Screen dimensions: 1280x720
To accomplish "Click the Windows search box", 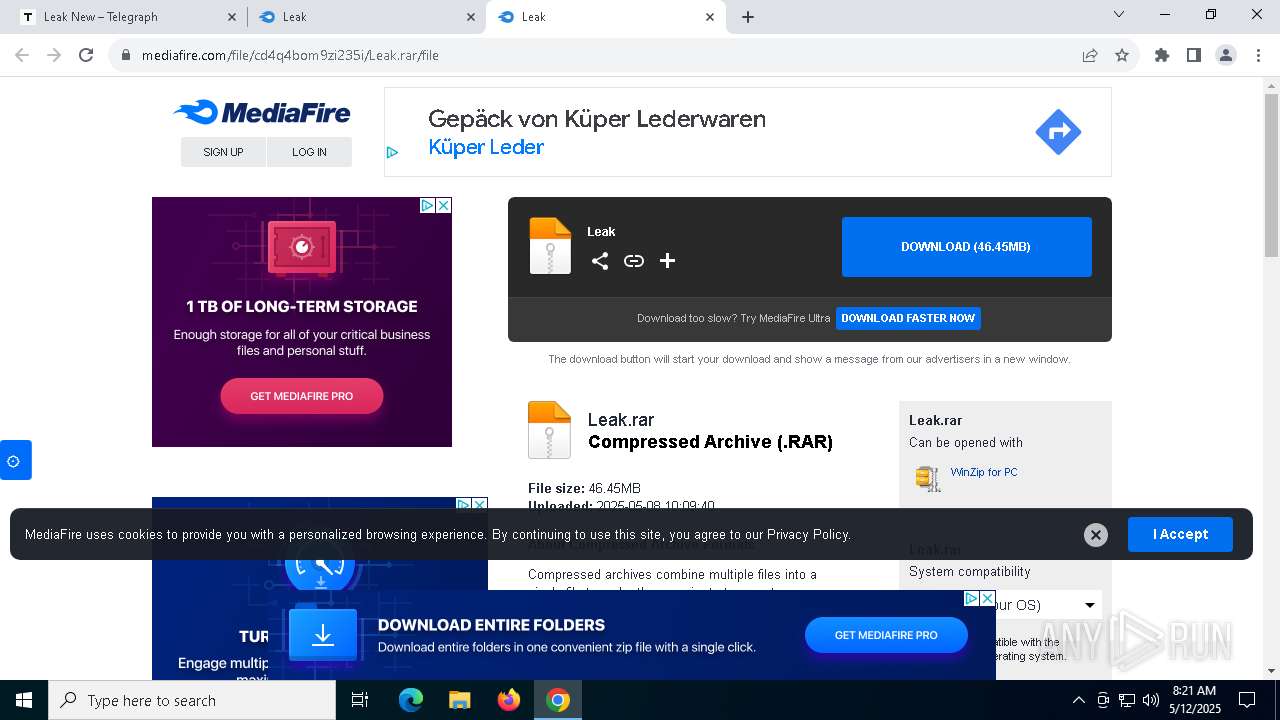I will point(192,700).
